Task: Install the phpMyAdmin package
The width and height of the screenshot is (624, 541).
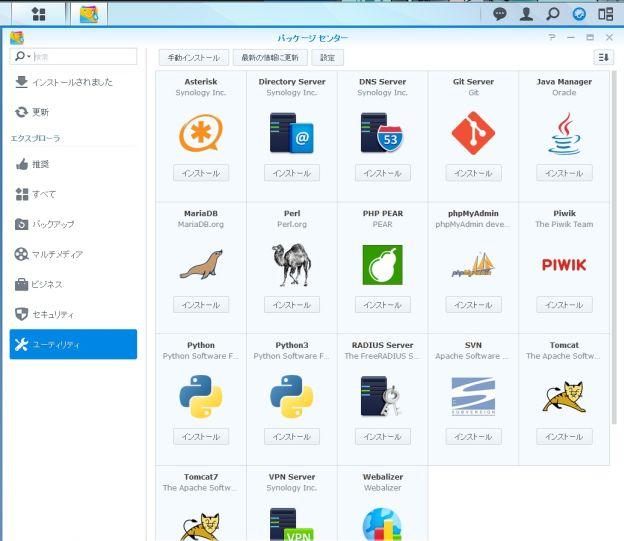Action: pyautogui.click(x=473, y=305)
